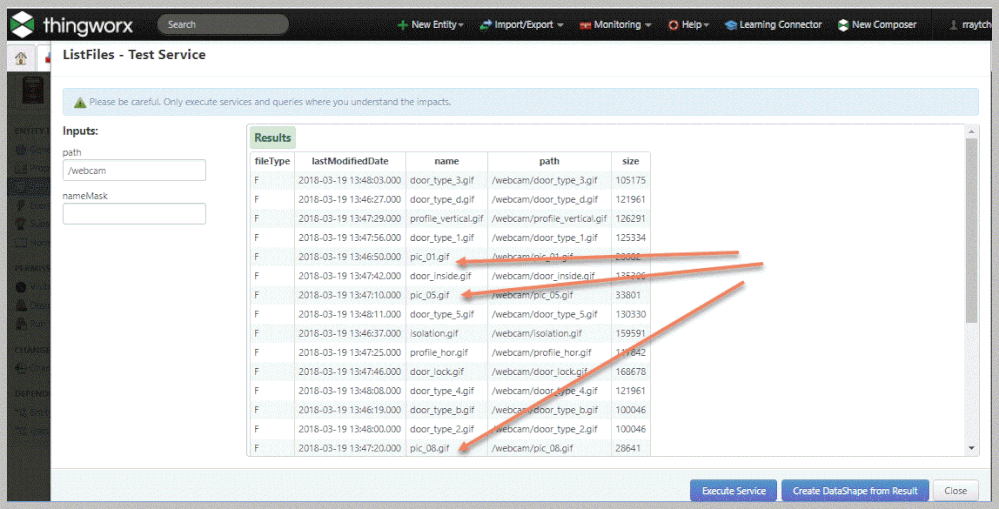Click the New Composer icon
The height and width of the screenshot is (509, 999).
click(x=843, y=25)
